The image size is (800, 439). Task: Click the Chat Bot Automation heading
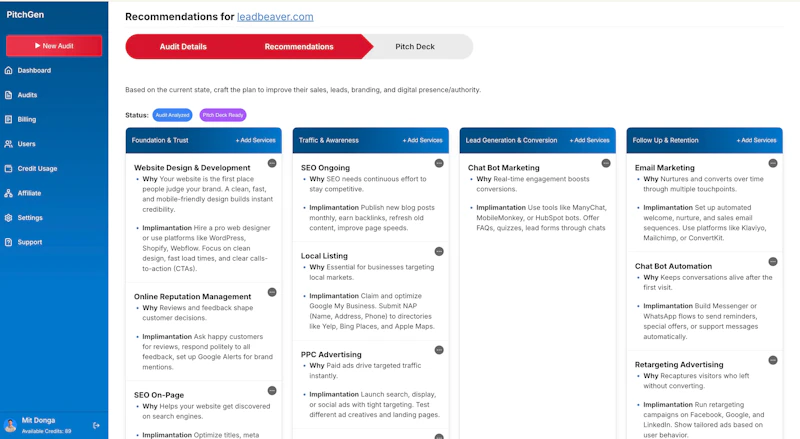click(673, 266)
